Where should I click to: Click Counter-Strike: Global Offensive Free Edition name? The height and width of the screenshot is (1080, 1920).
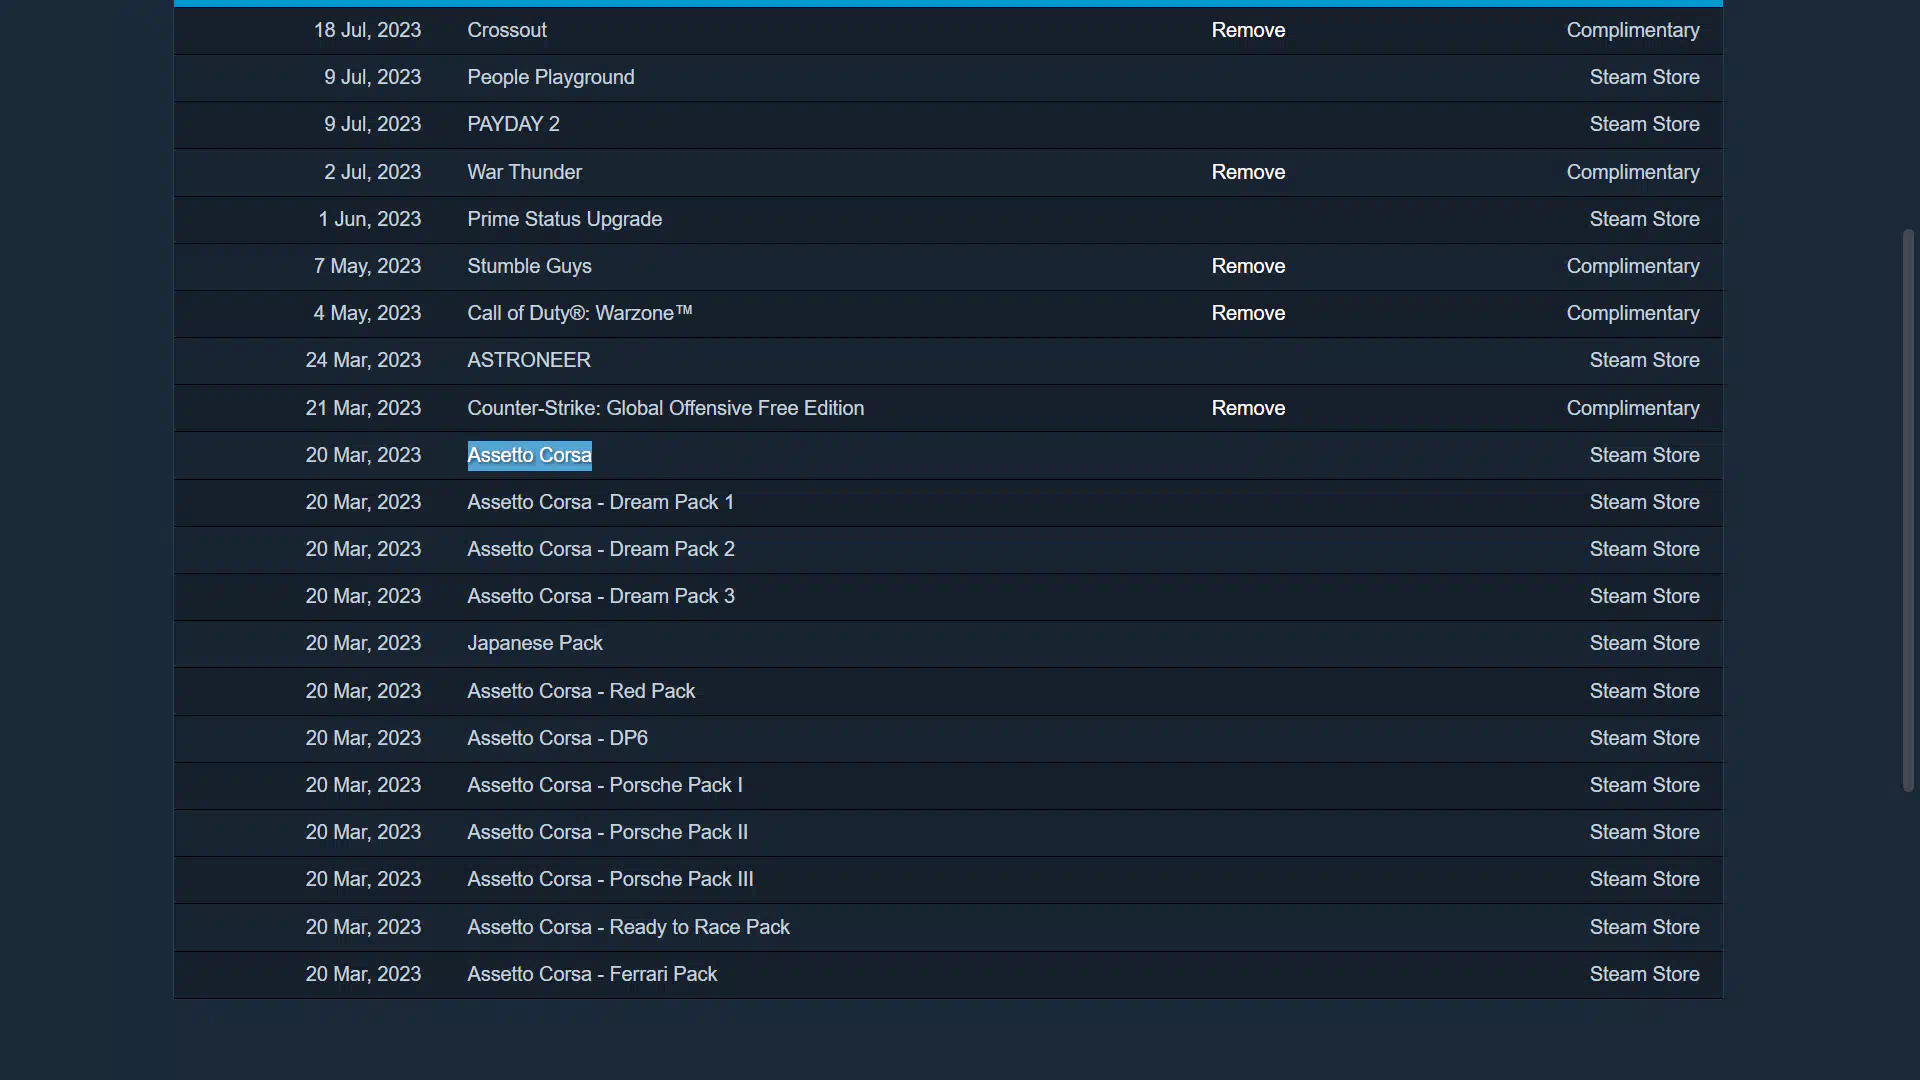pyautogui.click(x=665, y=408)
